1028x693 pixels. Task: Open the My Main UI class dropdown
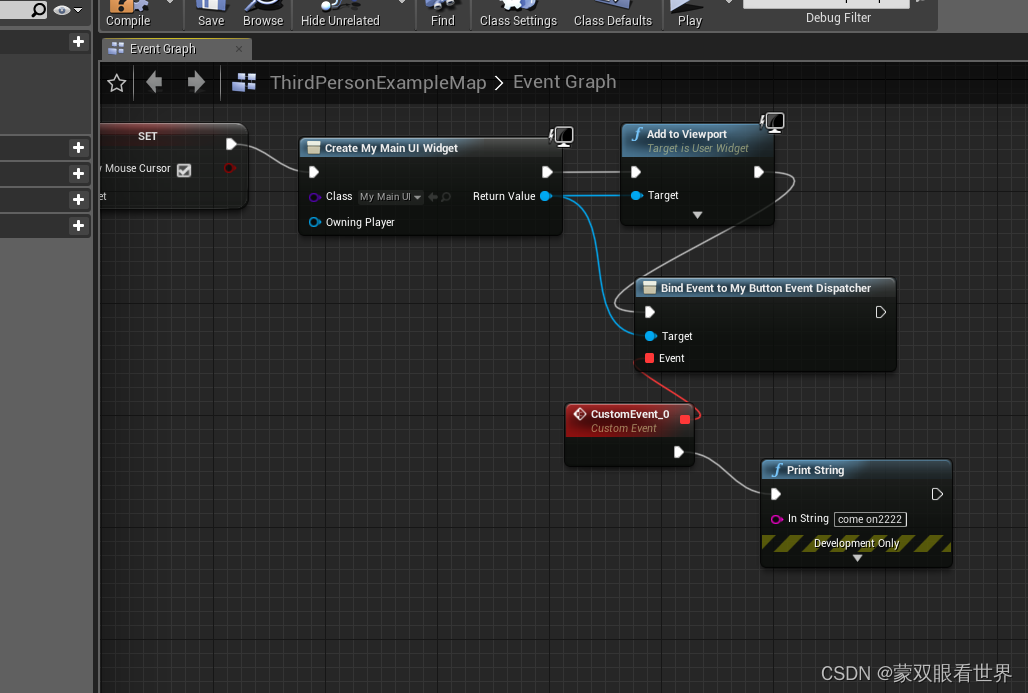tap(391, 197)
